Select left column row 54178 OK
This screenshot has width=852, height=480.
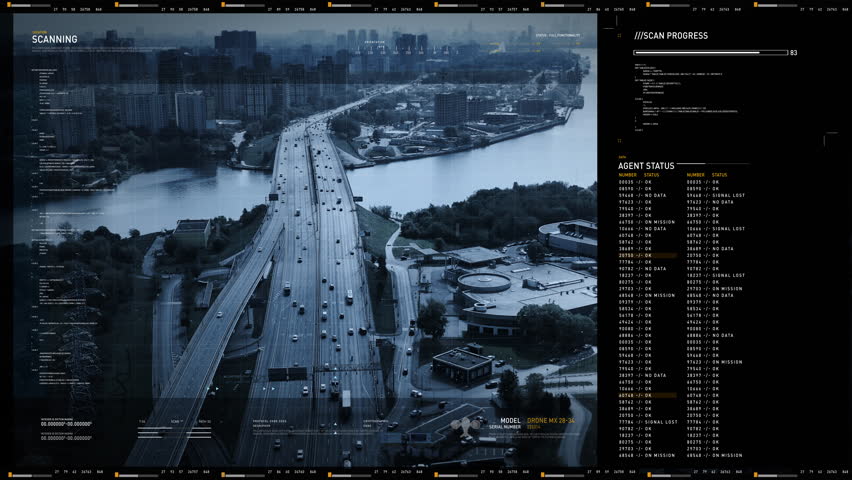[635, 315]
